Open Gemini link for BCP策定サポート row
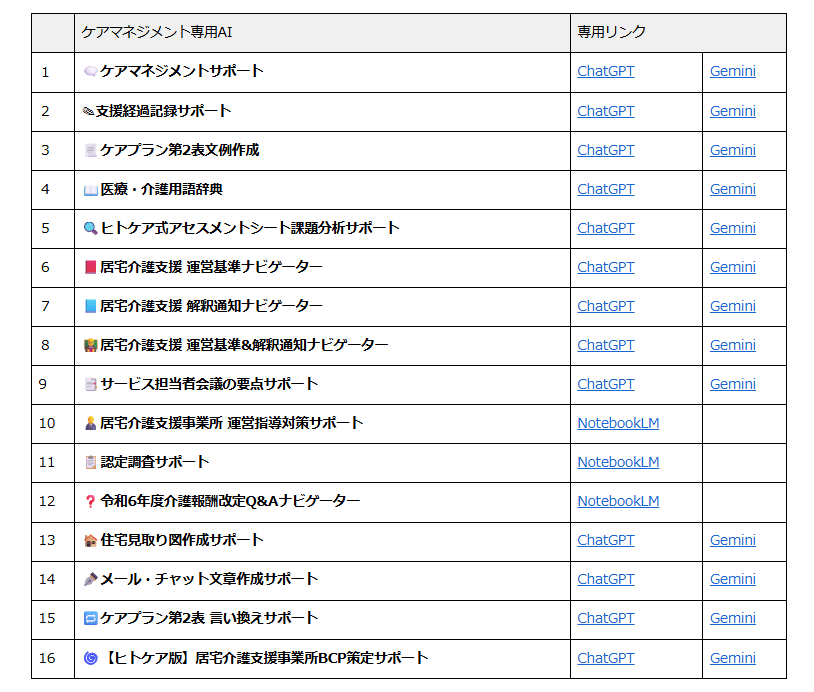 [x=732, y=658]
